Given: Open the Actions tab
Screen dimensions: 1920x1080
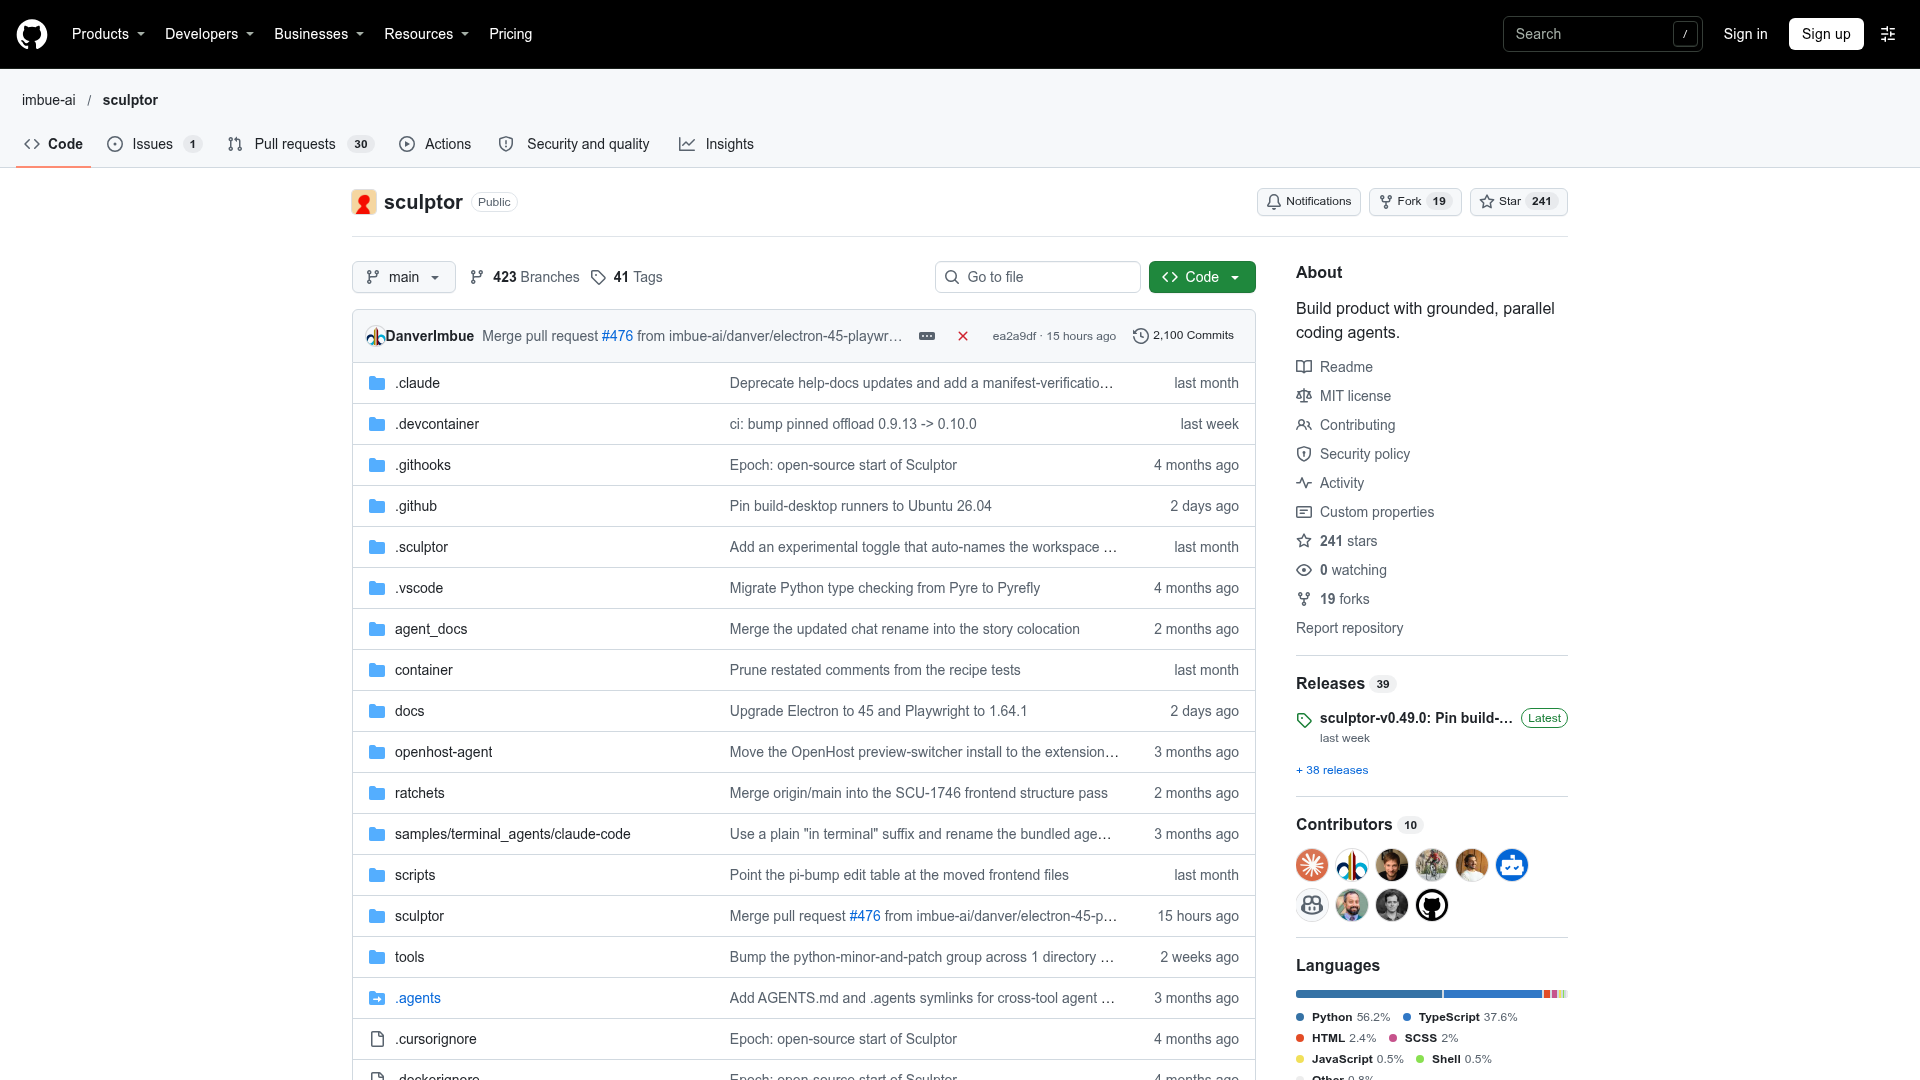Looking at the screenshot, I should pyautogui.click(x=435, y=144).
